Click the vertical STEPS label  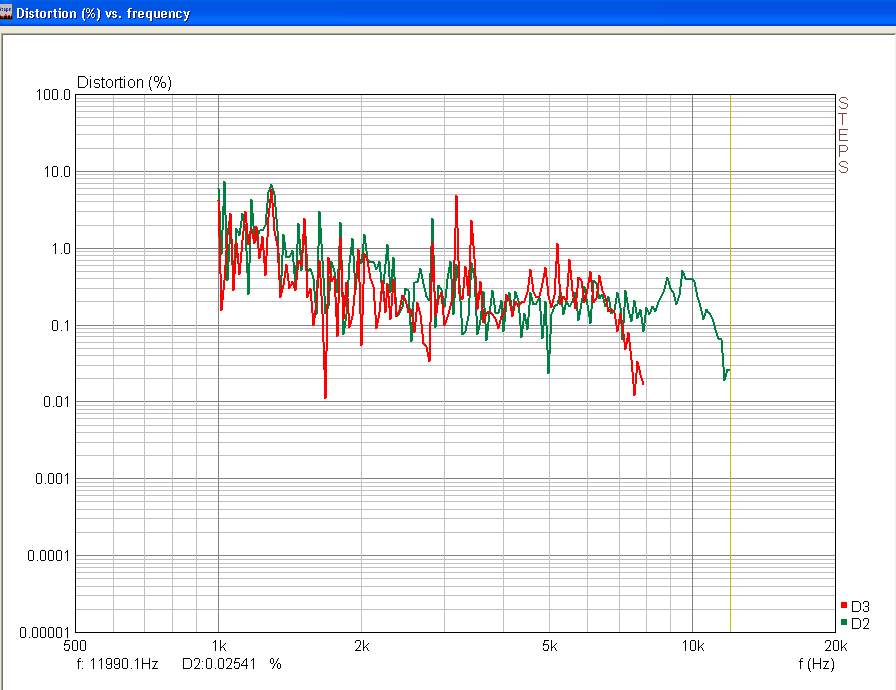coord(843,135)
